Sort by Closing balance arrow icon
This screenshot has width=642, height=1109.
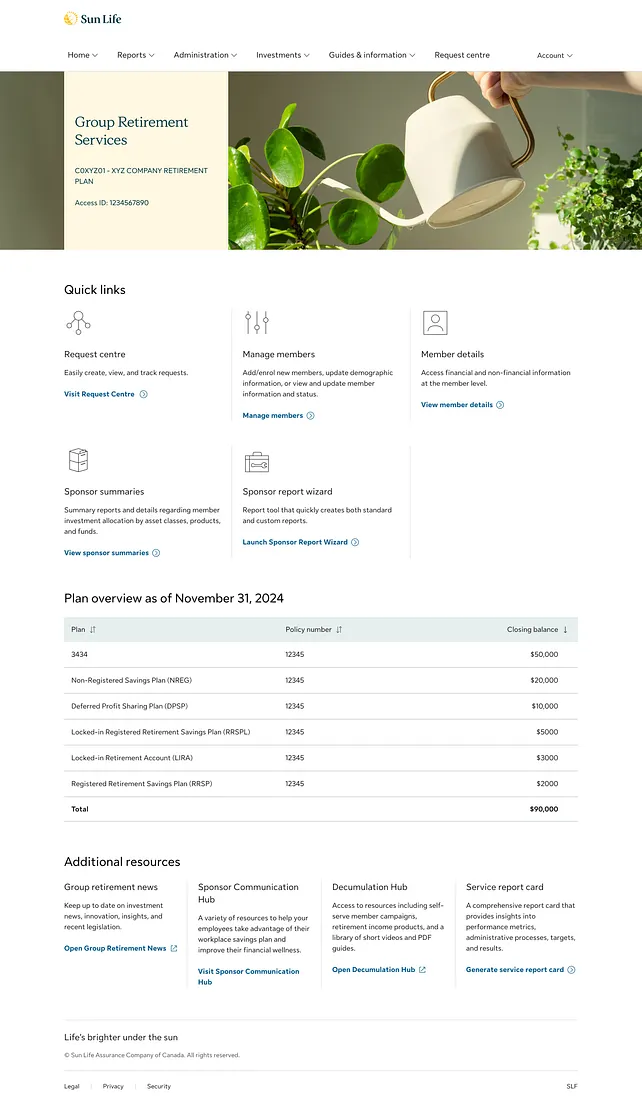pos(565,629)
